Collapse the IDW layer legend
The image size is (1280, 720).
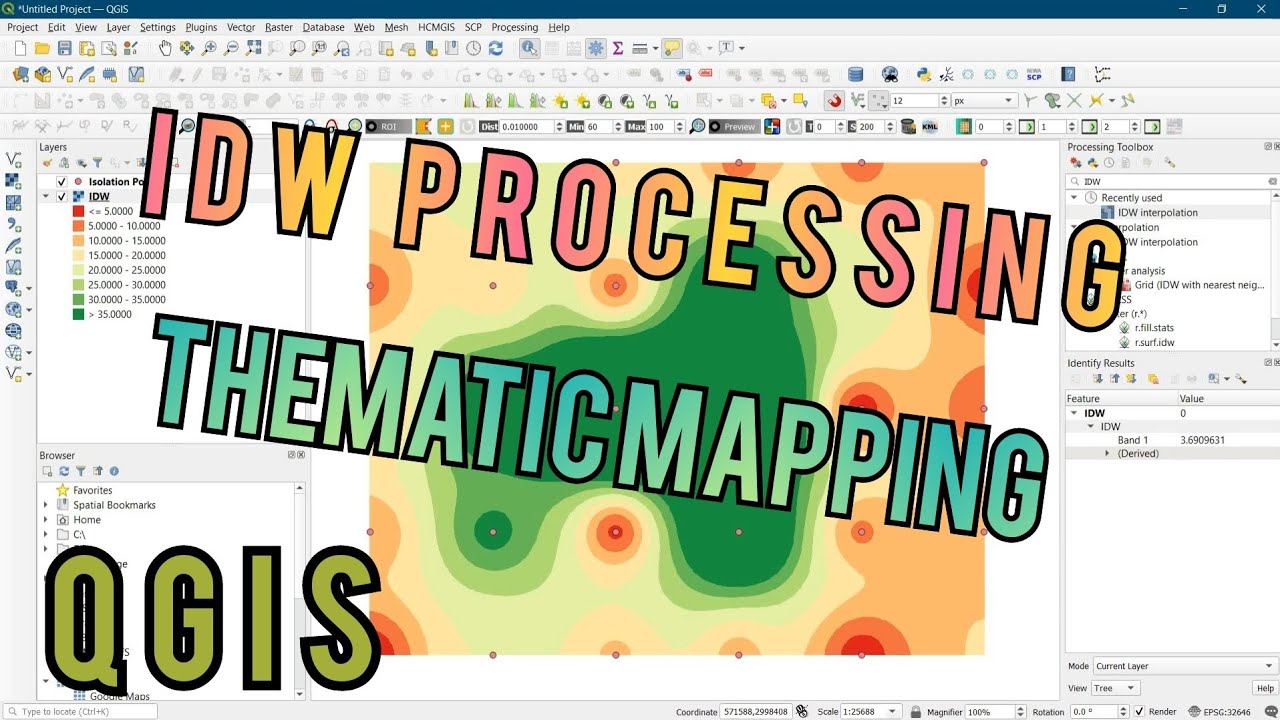tap(46, 197)
